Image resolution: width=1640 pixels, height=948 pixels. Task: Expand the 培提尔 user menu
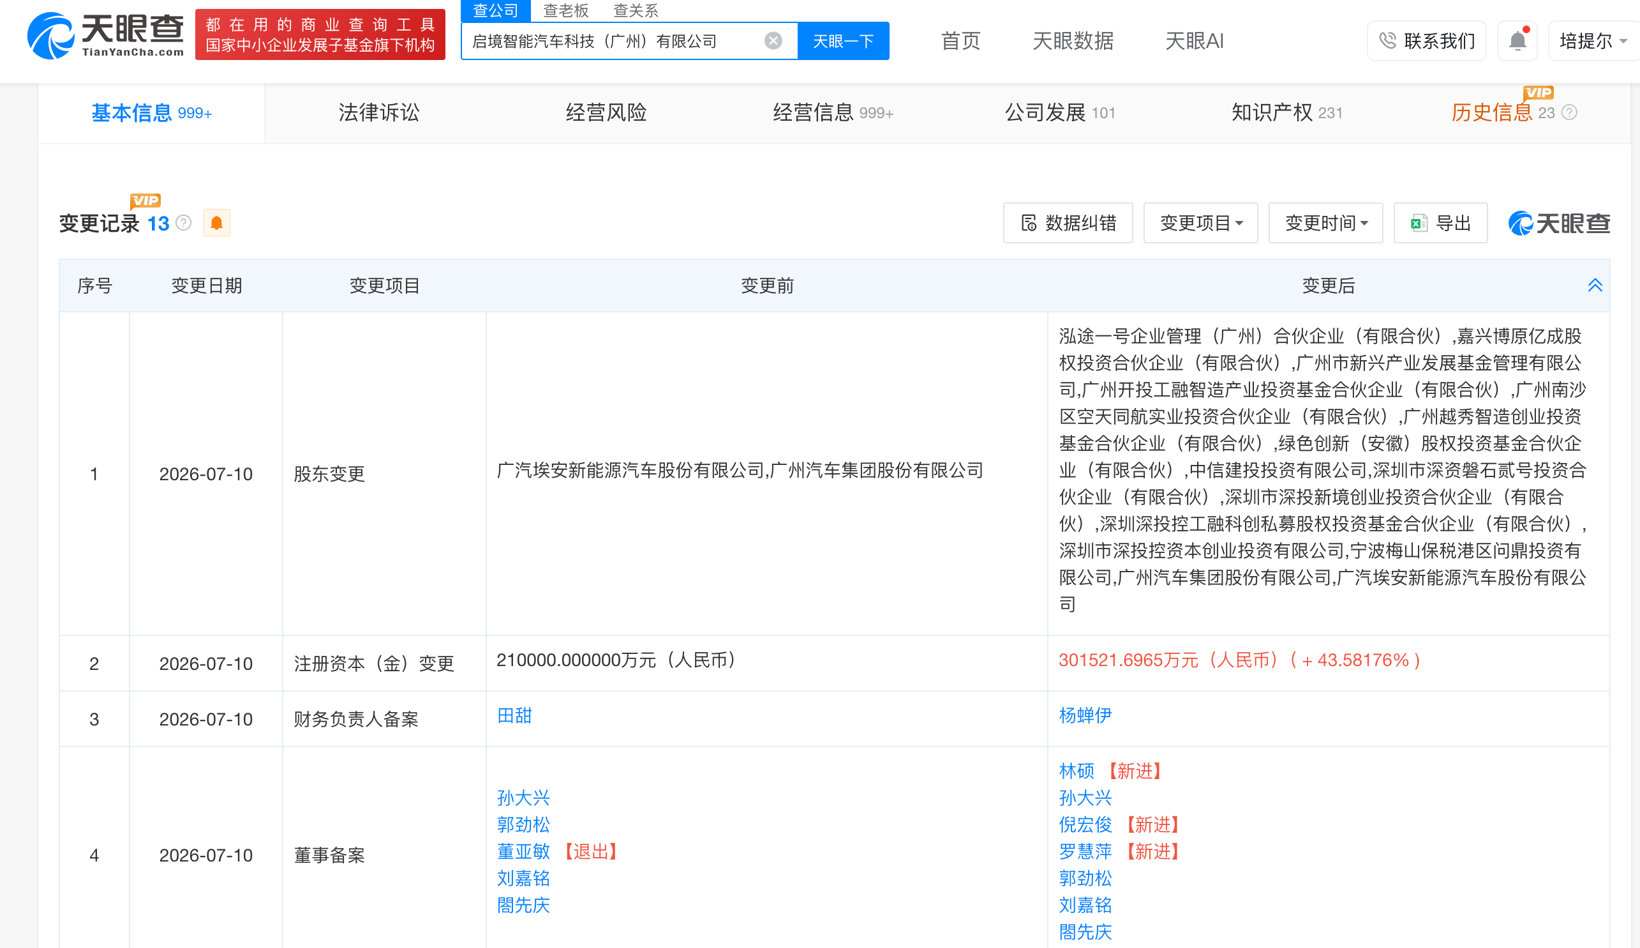click(x=1593, y=41)
